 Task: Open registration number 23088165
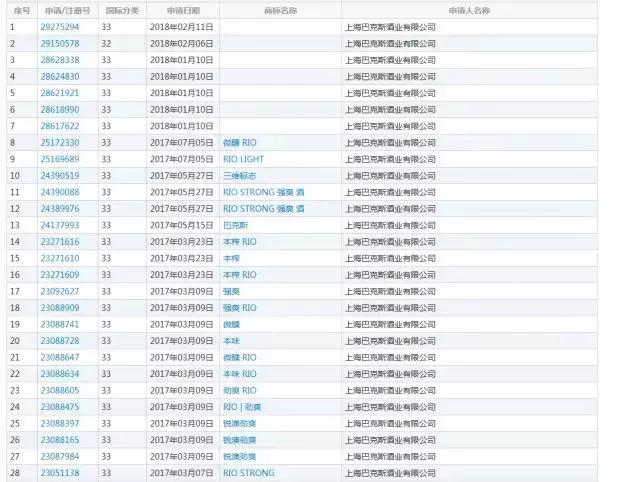[60, 440]
